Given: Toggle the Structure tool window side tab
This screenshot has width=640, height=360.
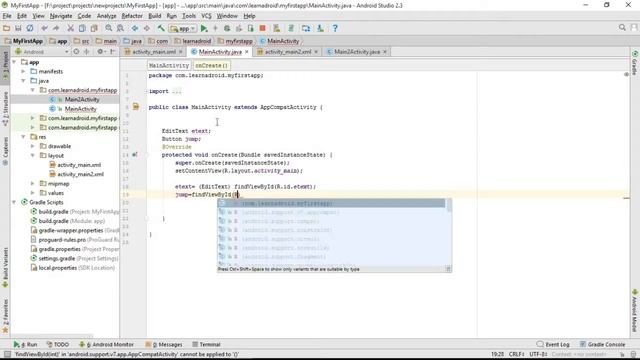Looking at the screenshot, I should [x=5, y=108].
